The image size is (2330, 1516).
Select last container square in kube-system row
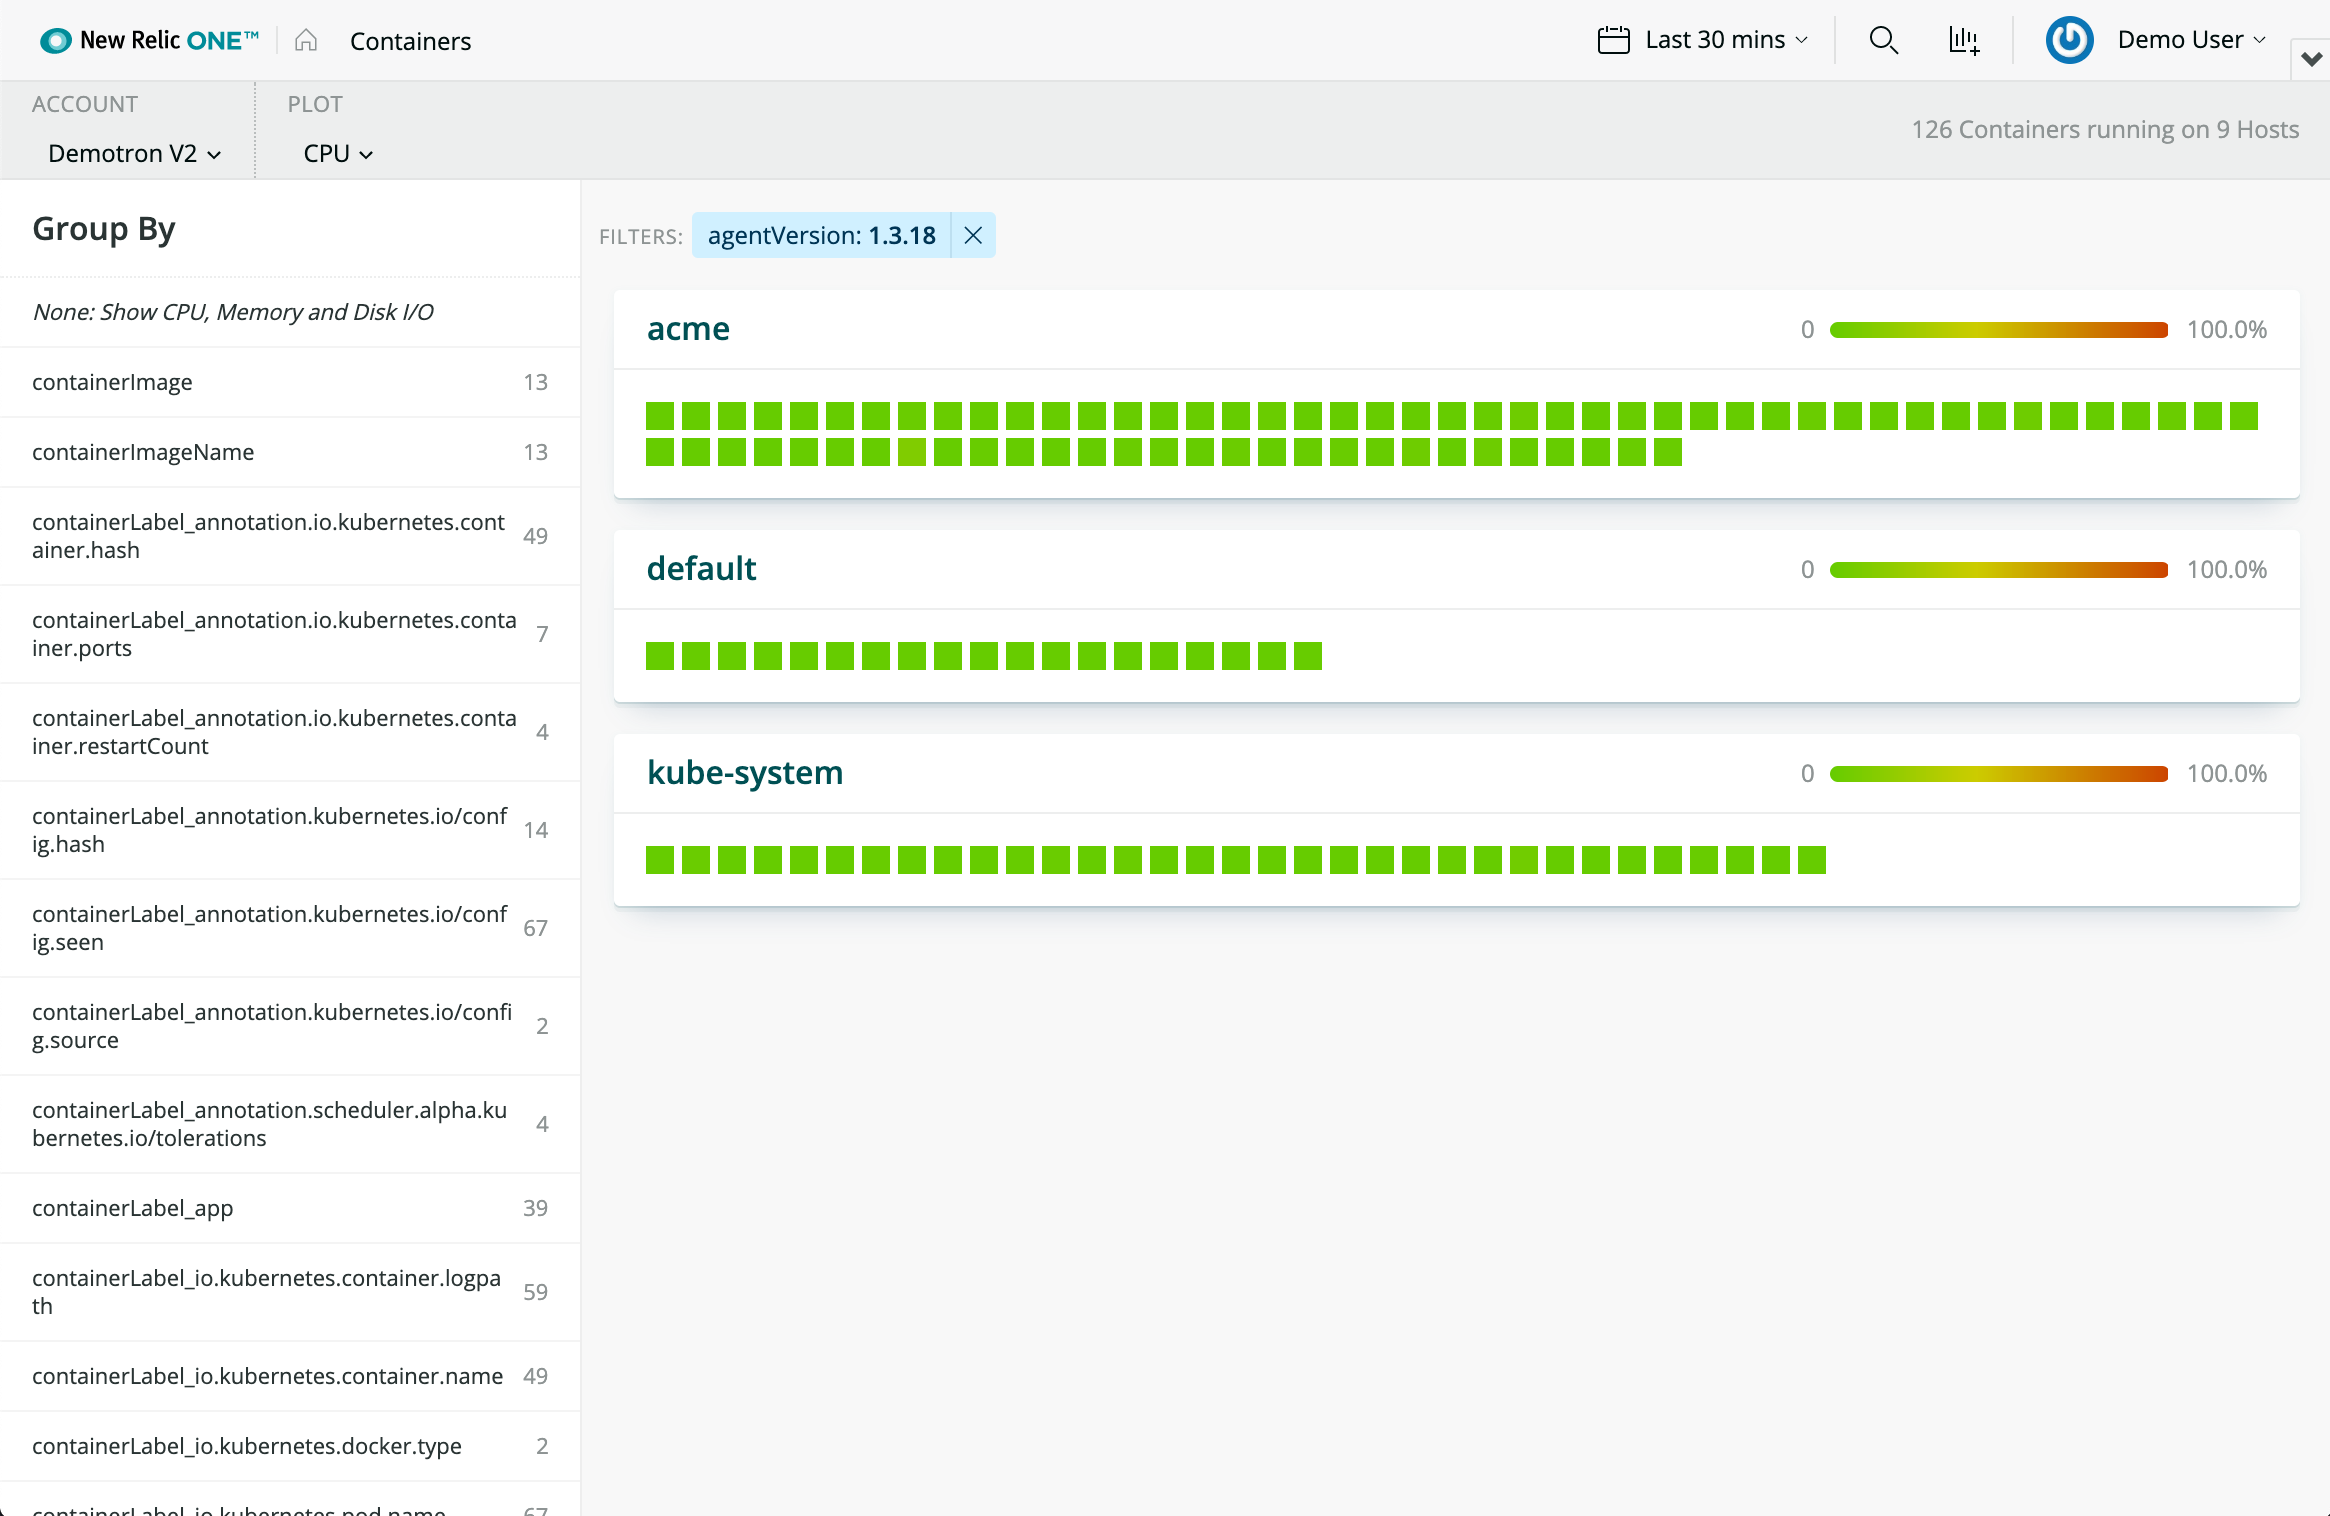coord(1812,860)
